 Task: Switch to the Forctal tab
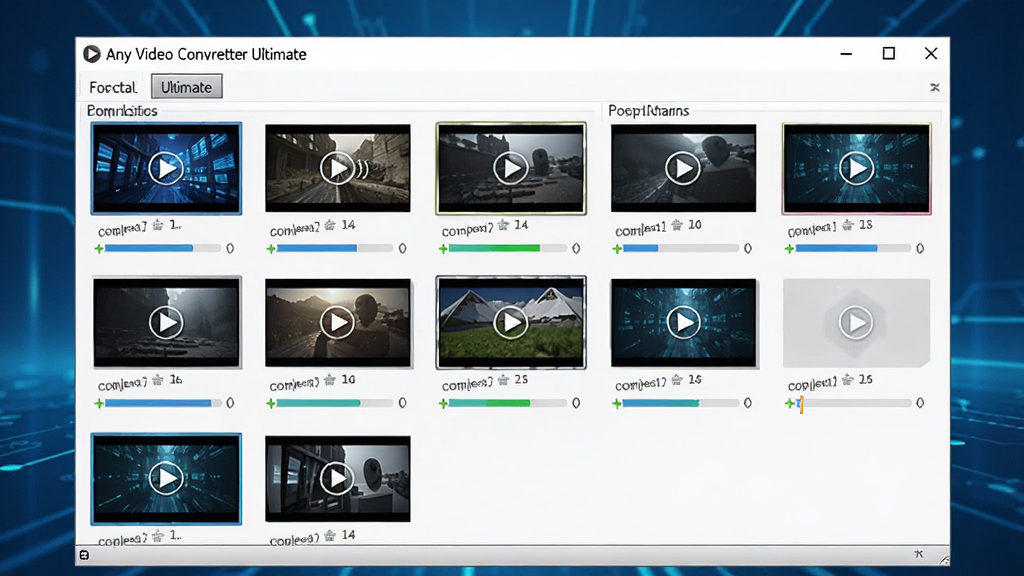tap(113, 88)
